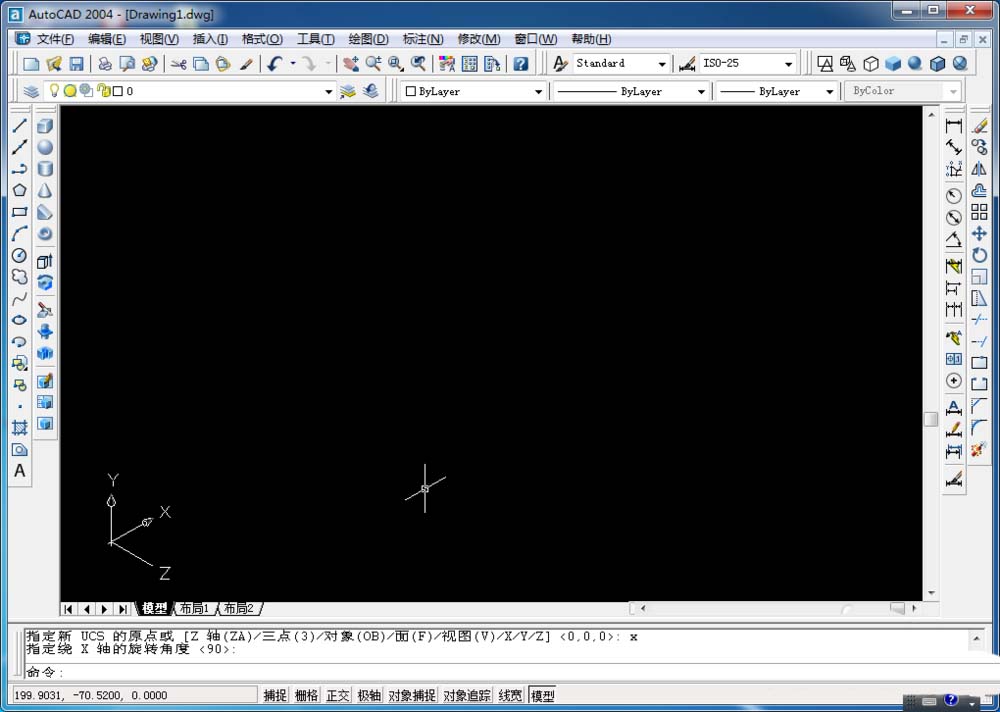Toggle 栅格 grid display

click(306, 695)
